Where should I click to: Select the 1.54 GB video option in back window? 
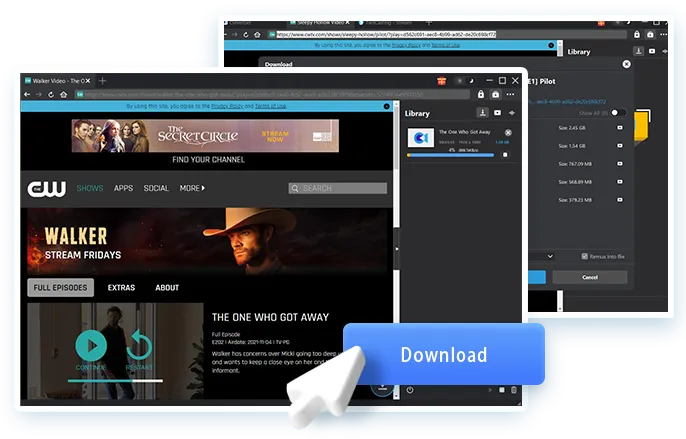(620, 146)
